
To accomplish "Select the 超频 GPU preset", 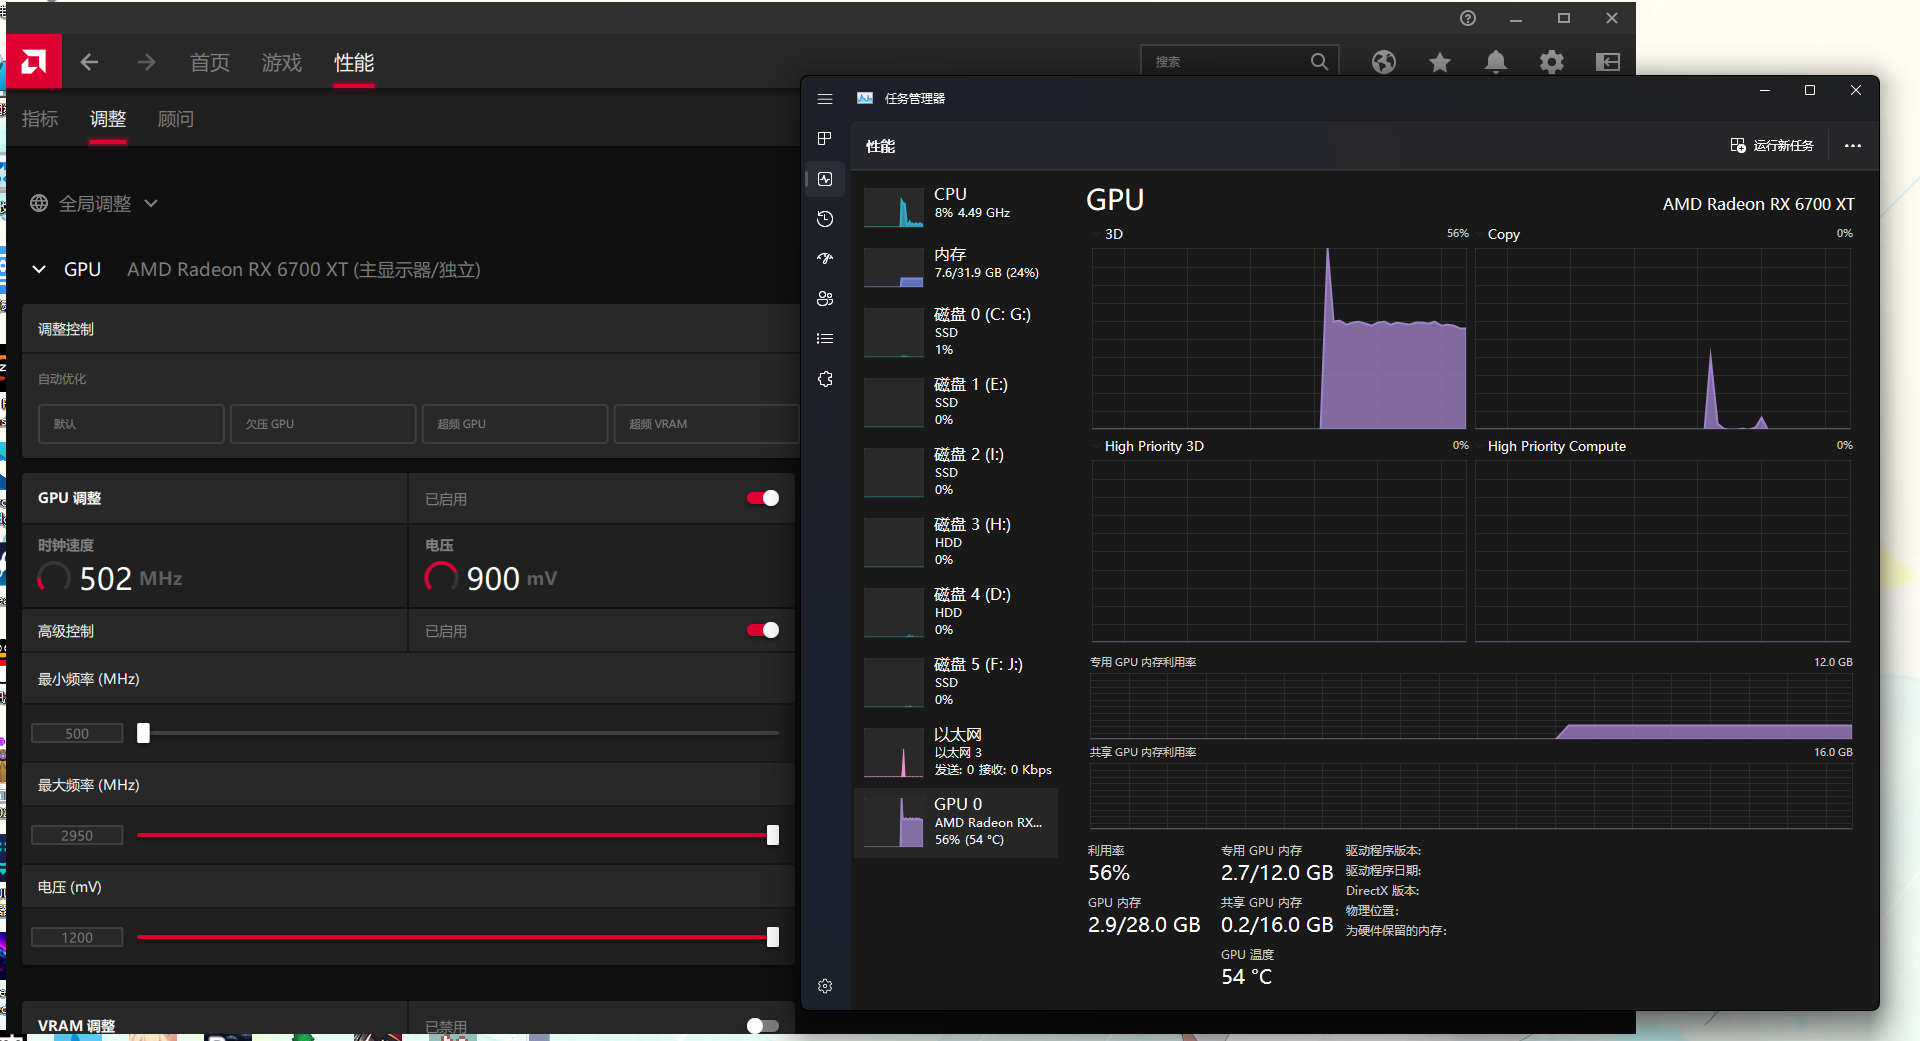I will 515,424.
